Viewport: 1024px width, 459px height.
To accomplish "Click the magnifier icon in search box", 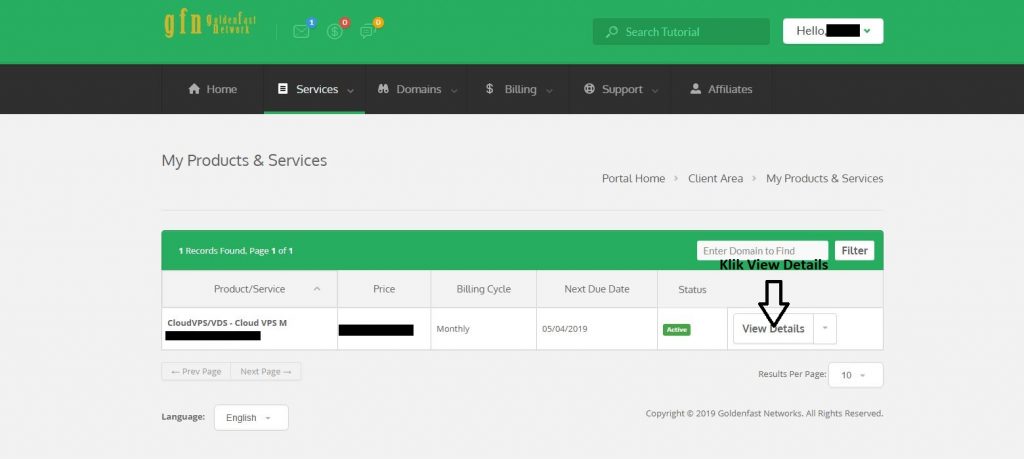I will point(611,32).
